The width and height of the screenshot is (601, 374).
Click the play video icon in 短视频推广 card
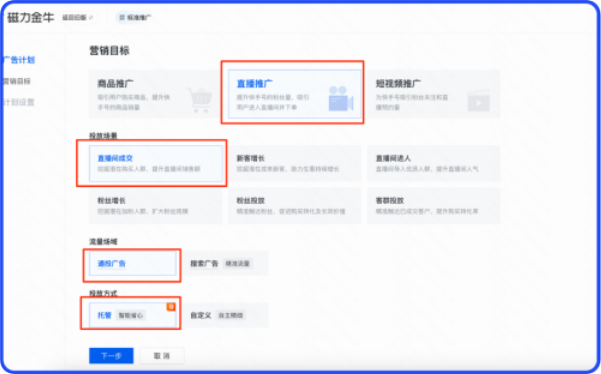[x=478, y=101]
